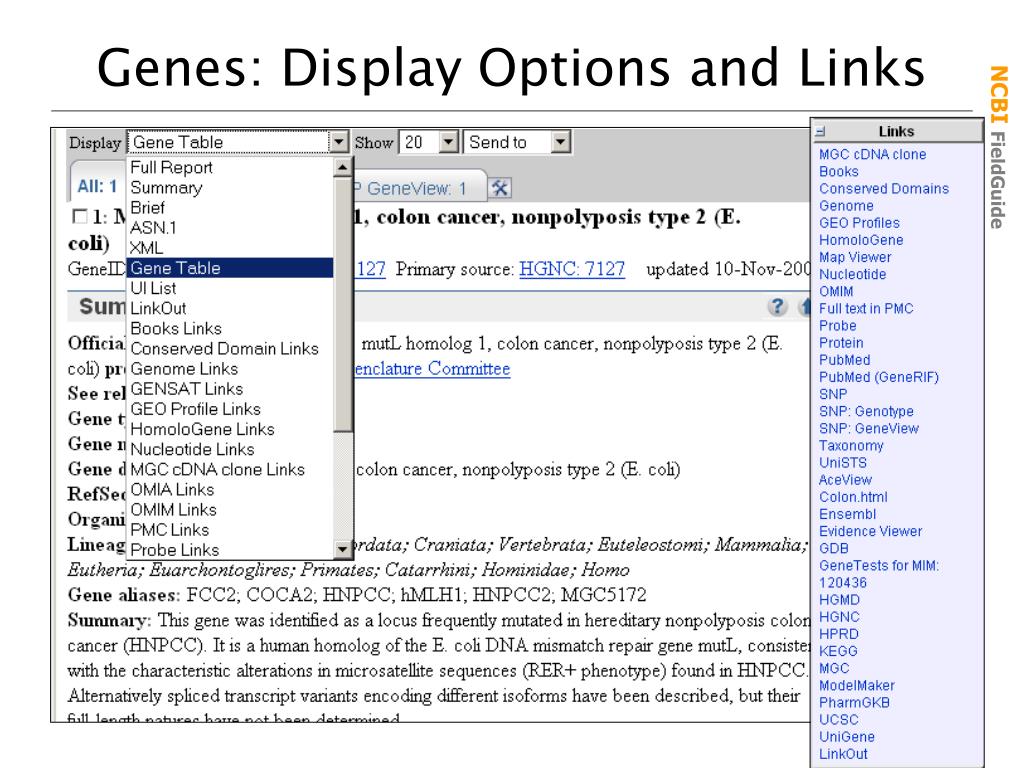The width and height of the screenshot is (1024, 768).
Task: Follow the GeneTests for MIM link
Action: pos(878,573)
